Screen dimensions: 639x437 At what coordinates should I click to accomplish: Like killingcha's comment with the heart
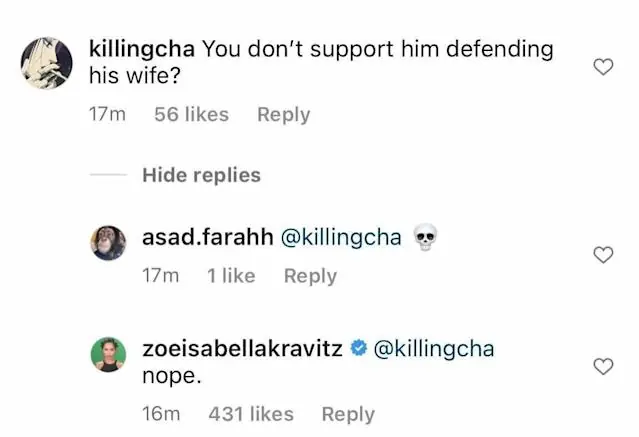pyautogui.click(x=603, y=67)
